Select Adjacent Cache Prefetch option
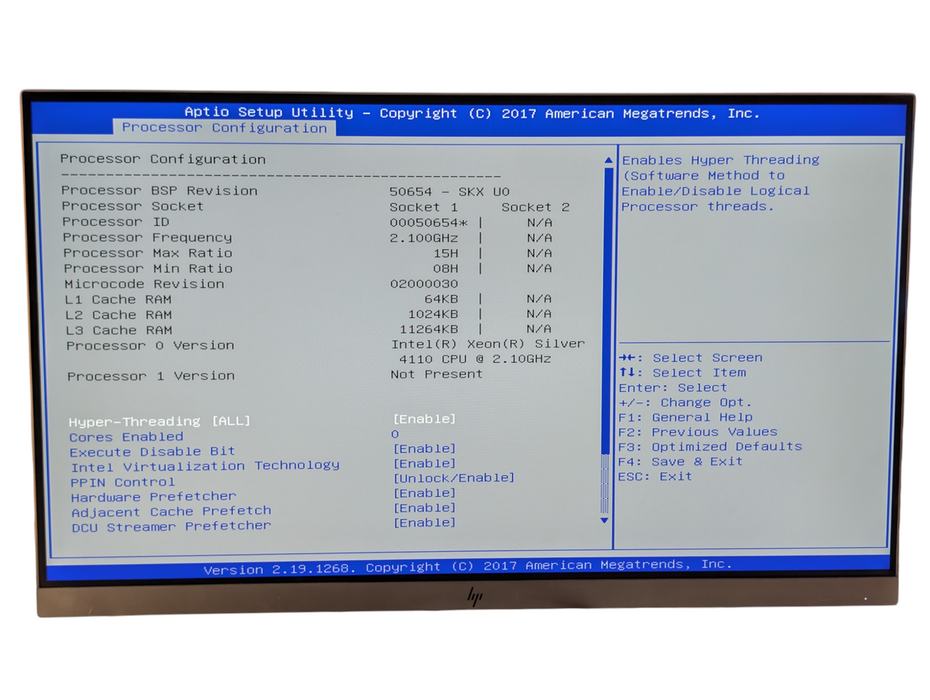This screenshot has width=930, height=700. pos(171,511)
